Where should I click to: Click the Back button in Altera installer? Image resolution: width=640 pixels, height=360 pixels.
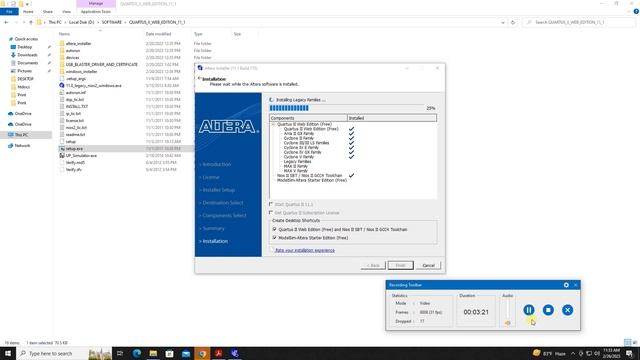[x=373, y=265]
